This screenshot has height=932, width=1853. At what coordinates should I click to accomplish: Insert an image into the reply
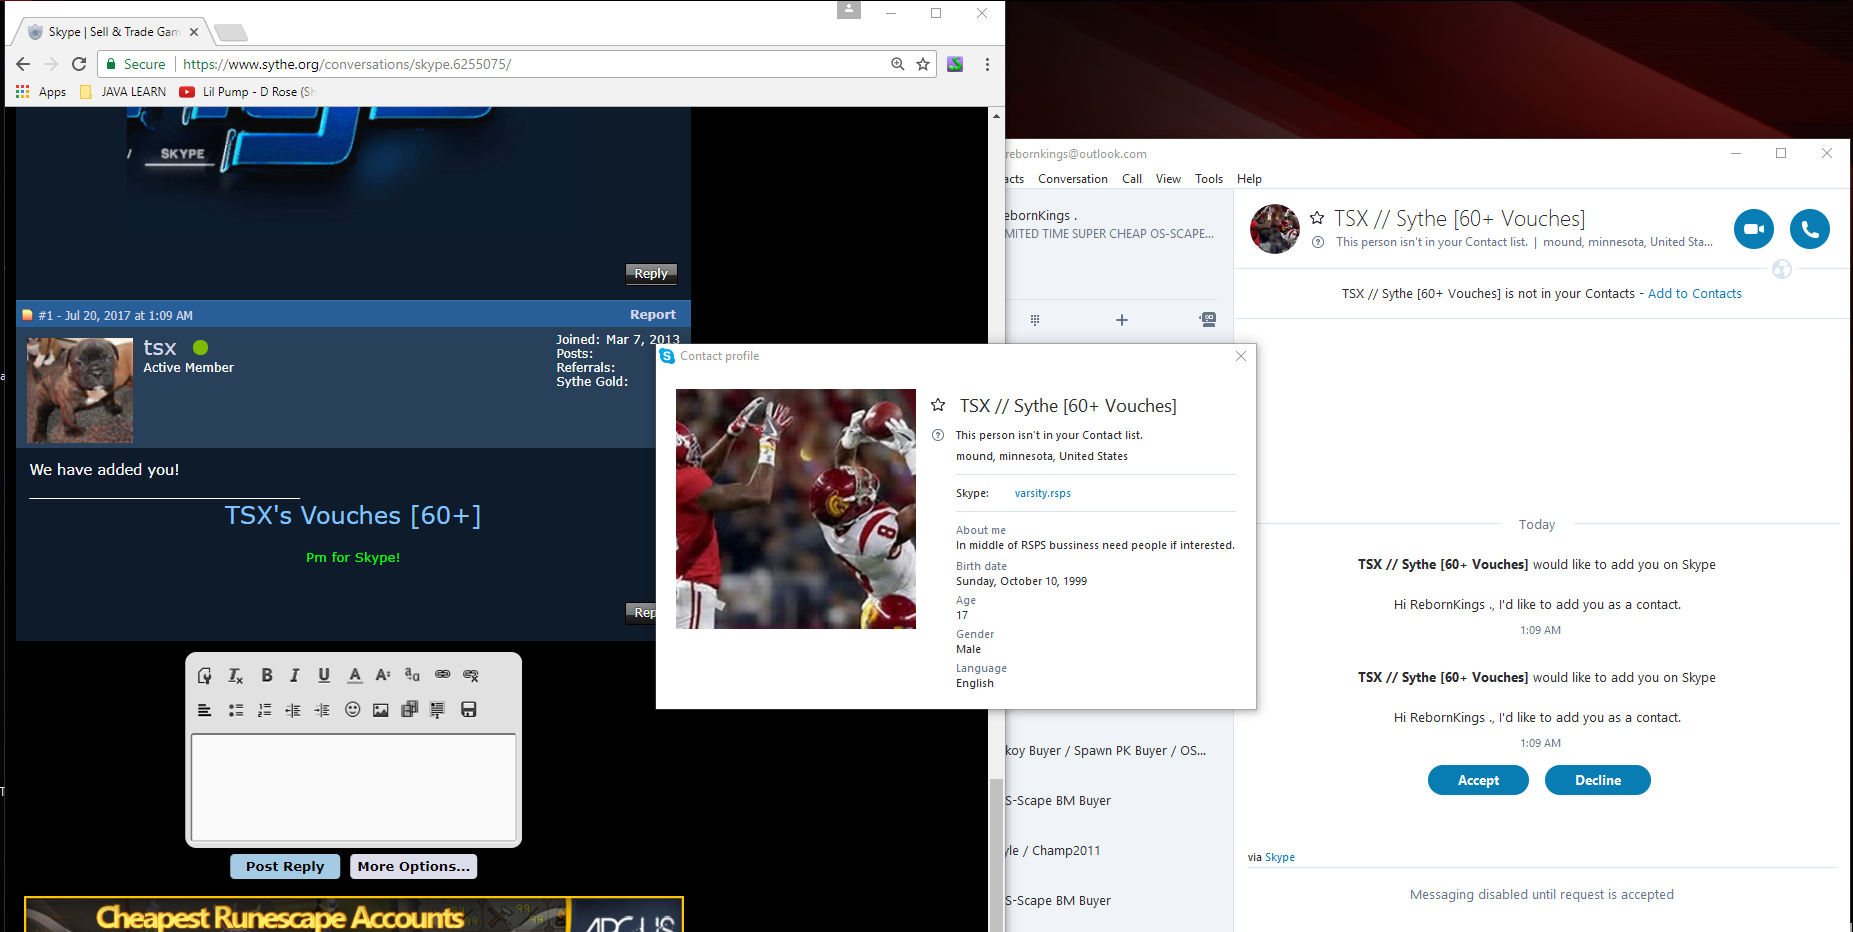[x=381, y=710]
